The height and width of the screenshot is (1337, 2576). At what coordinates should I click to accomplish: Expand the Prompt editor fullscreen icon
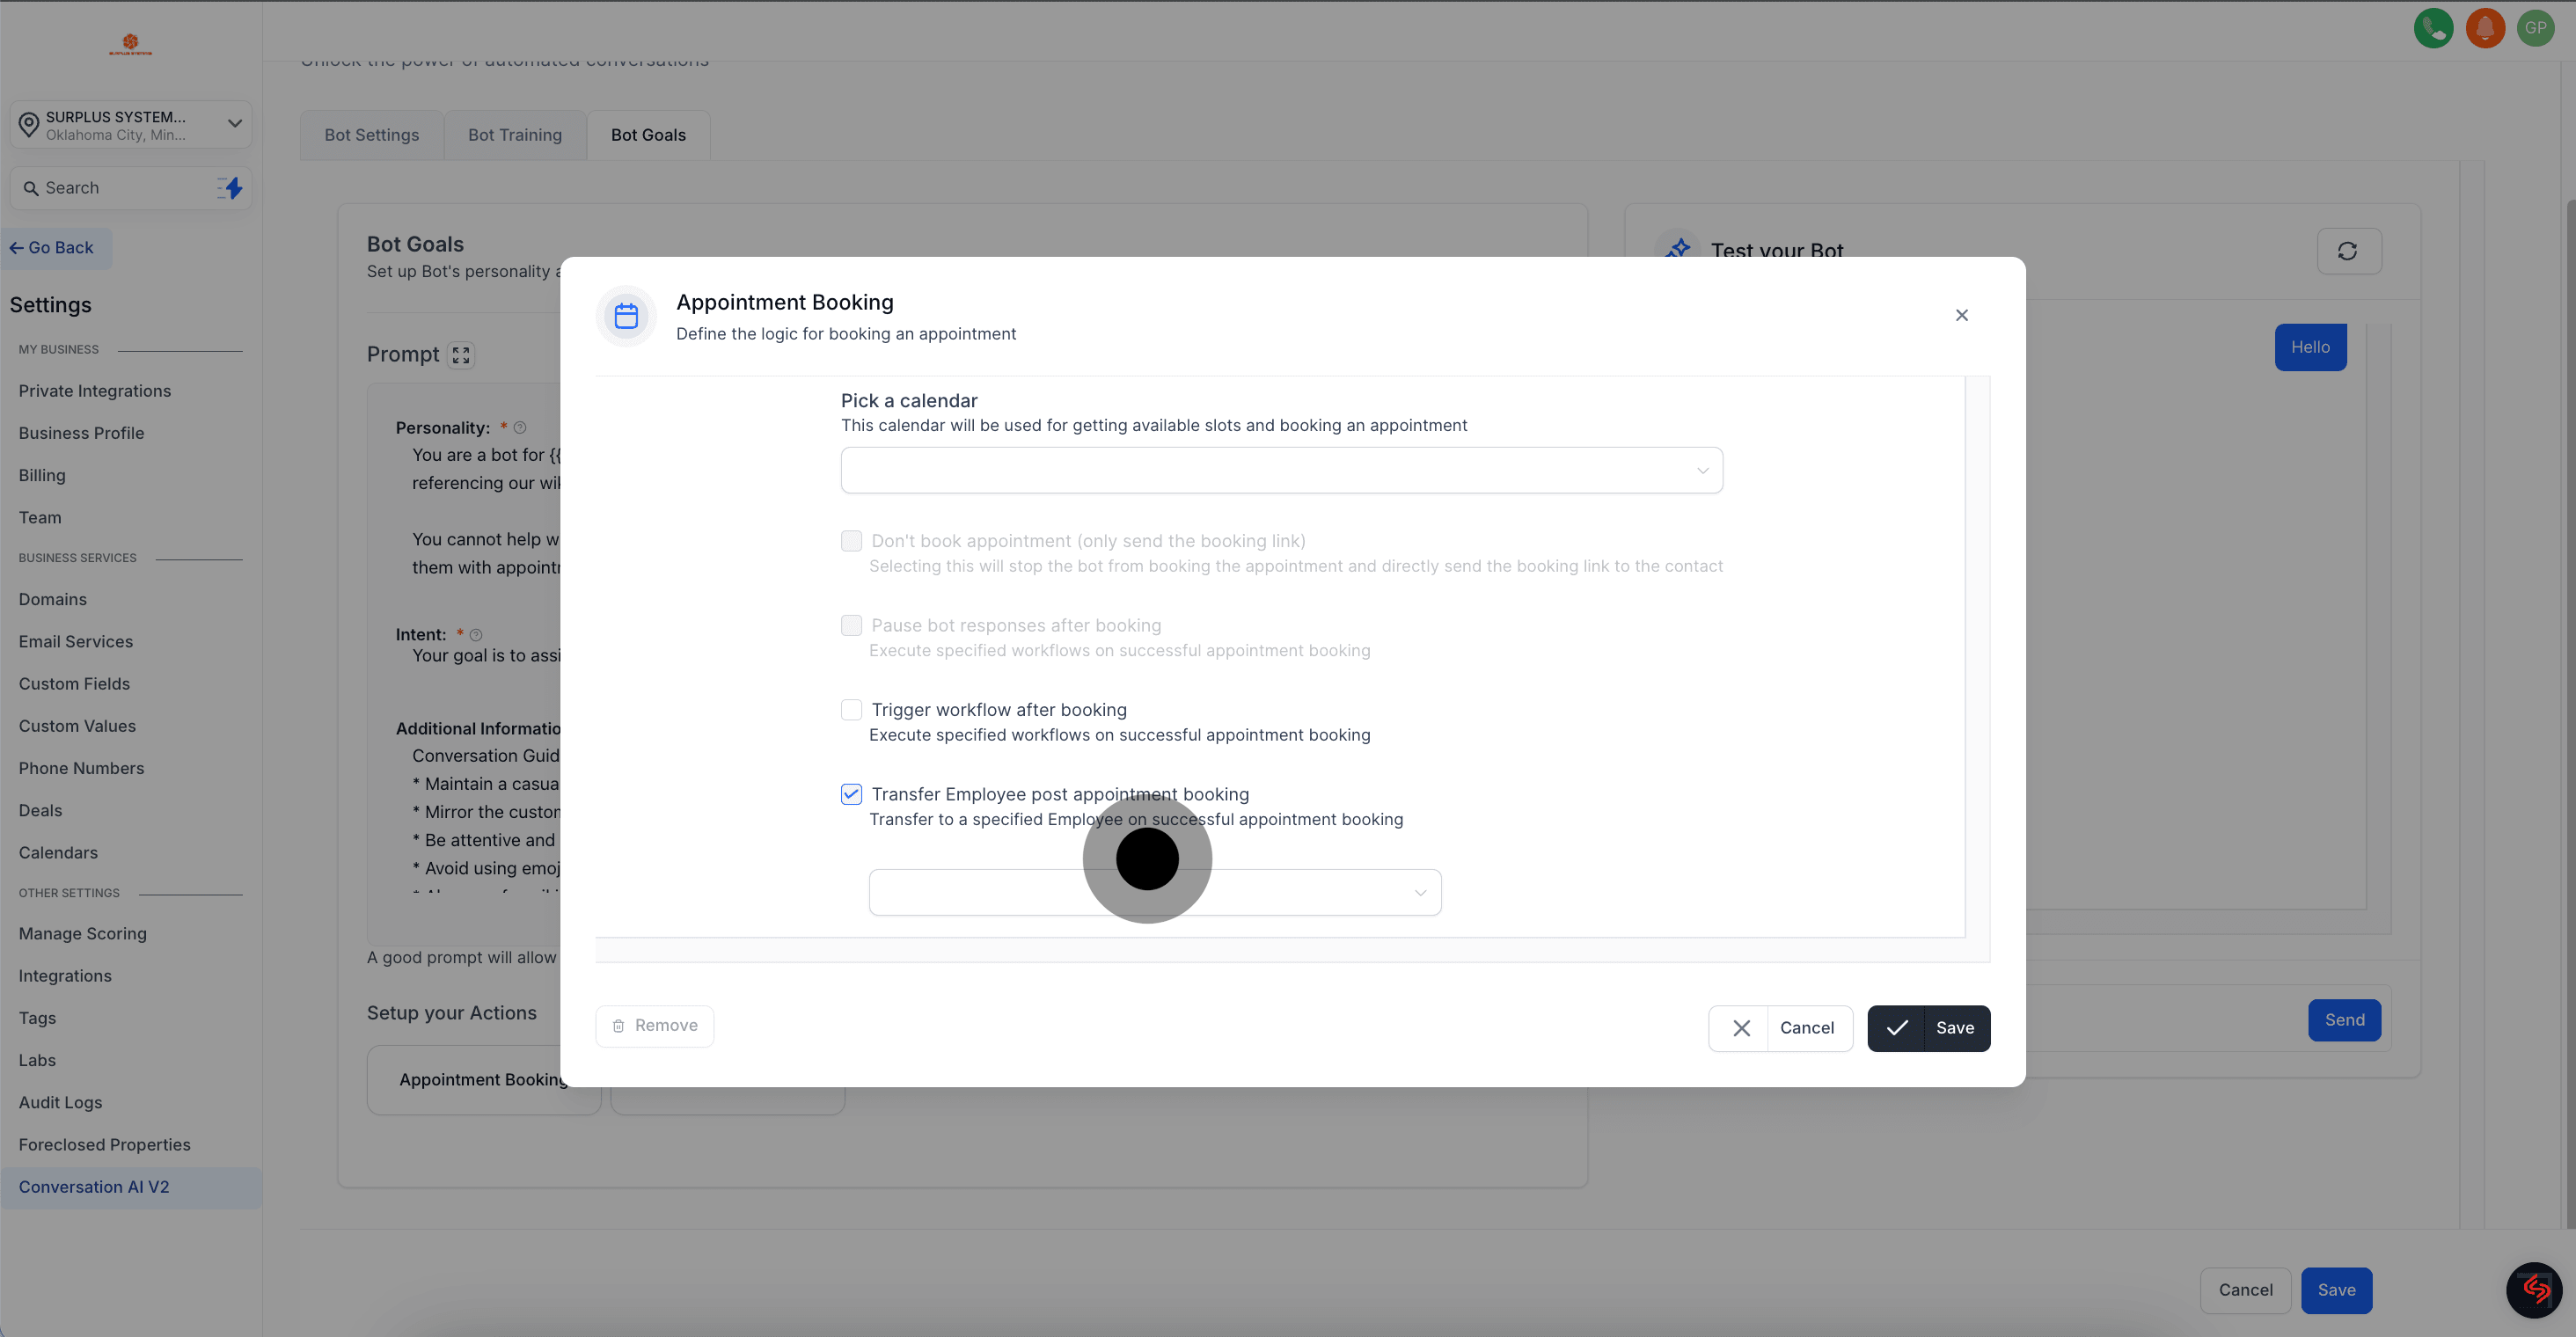461,355
